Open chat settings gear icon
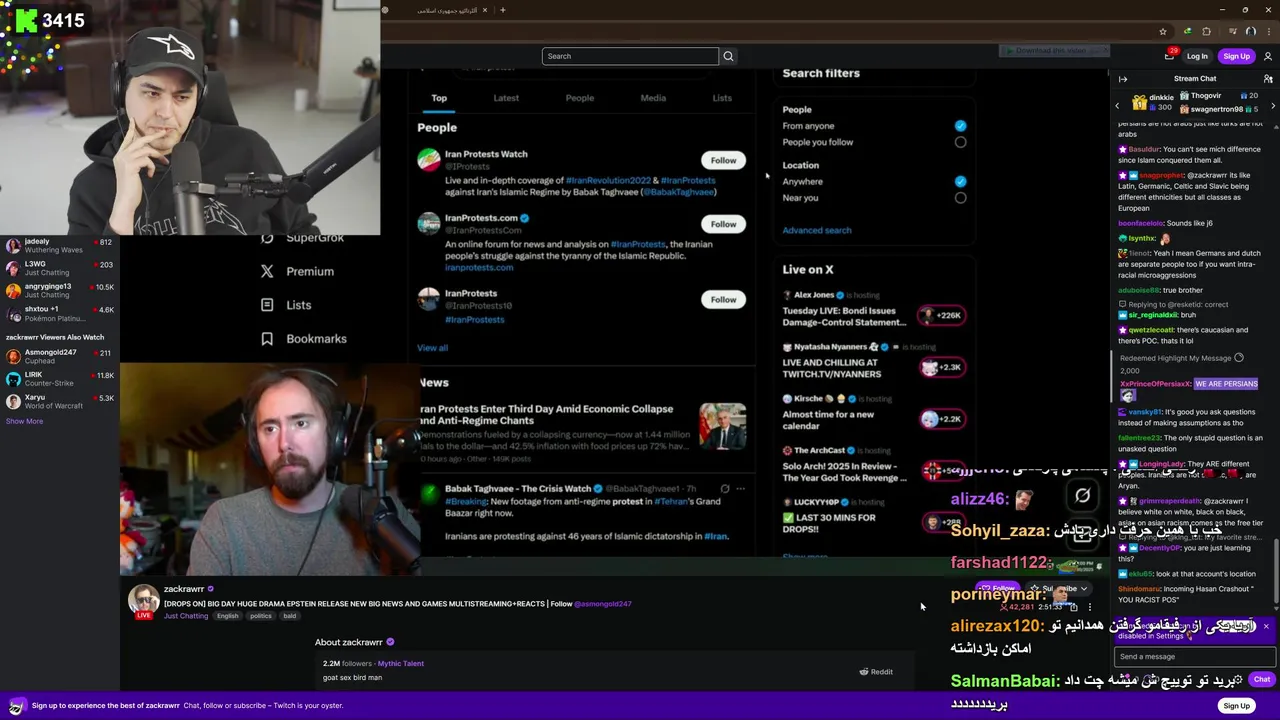Image resolution: width=1280 pixels, height=720 pixels. pos(1238,680)
